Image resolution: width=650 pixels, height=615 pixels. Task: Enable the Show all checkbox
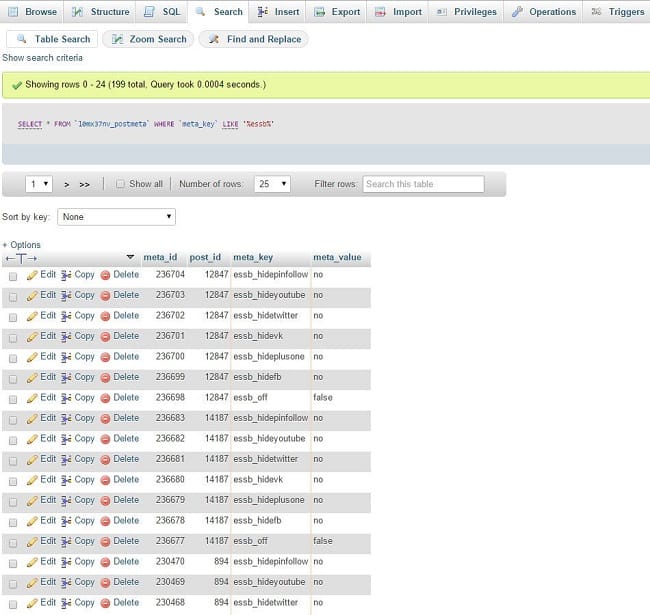[120, 184]
